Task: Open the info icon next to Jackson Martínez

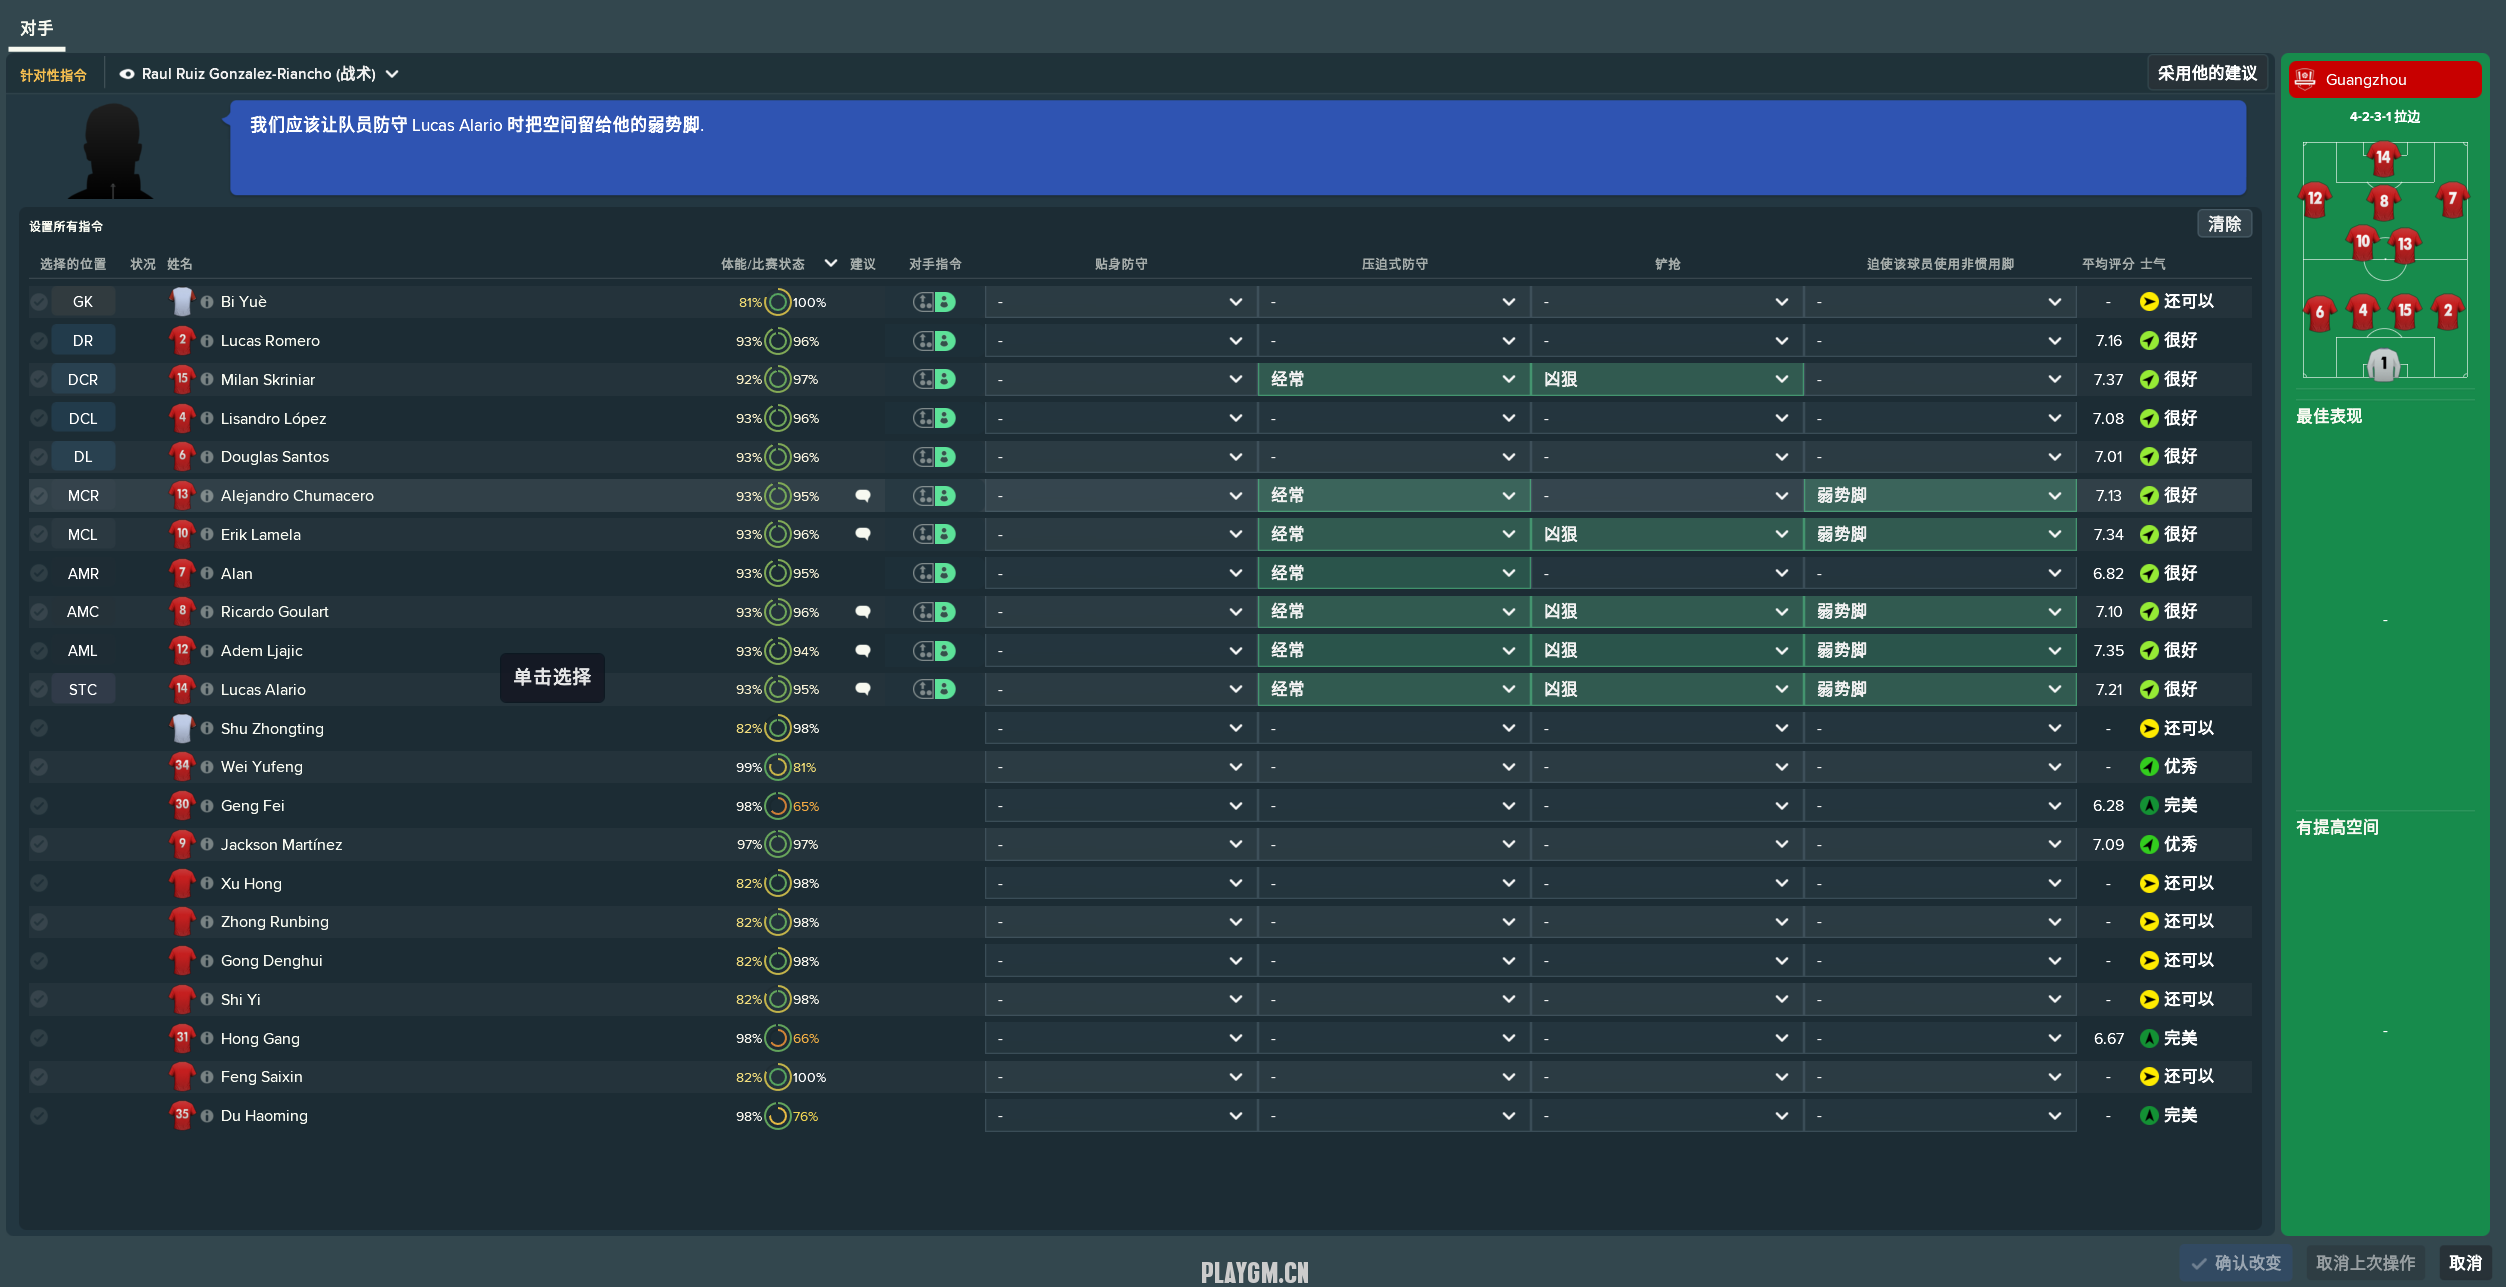Action: 207,845
